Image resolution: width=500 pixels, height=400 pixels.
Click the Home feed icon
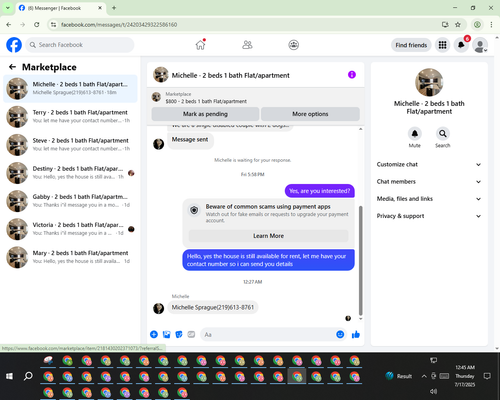coord(200,45)
